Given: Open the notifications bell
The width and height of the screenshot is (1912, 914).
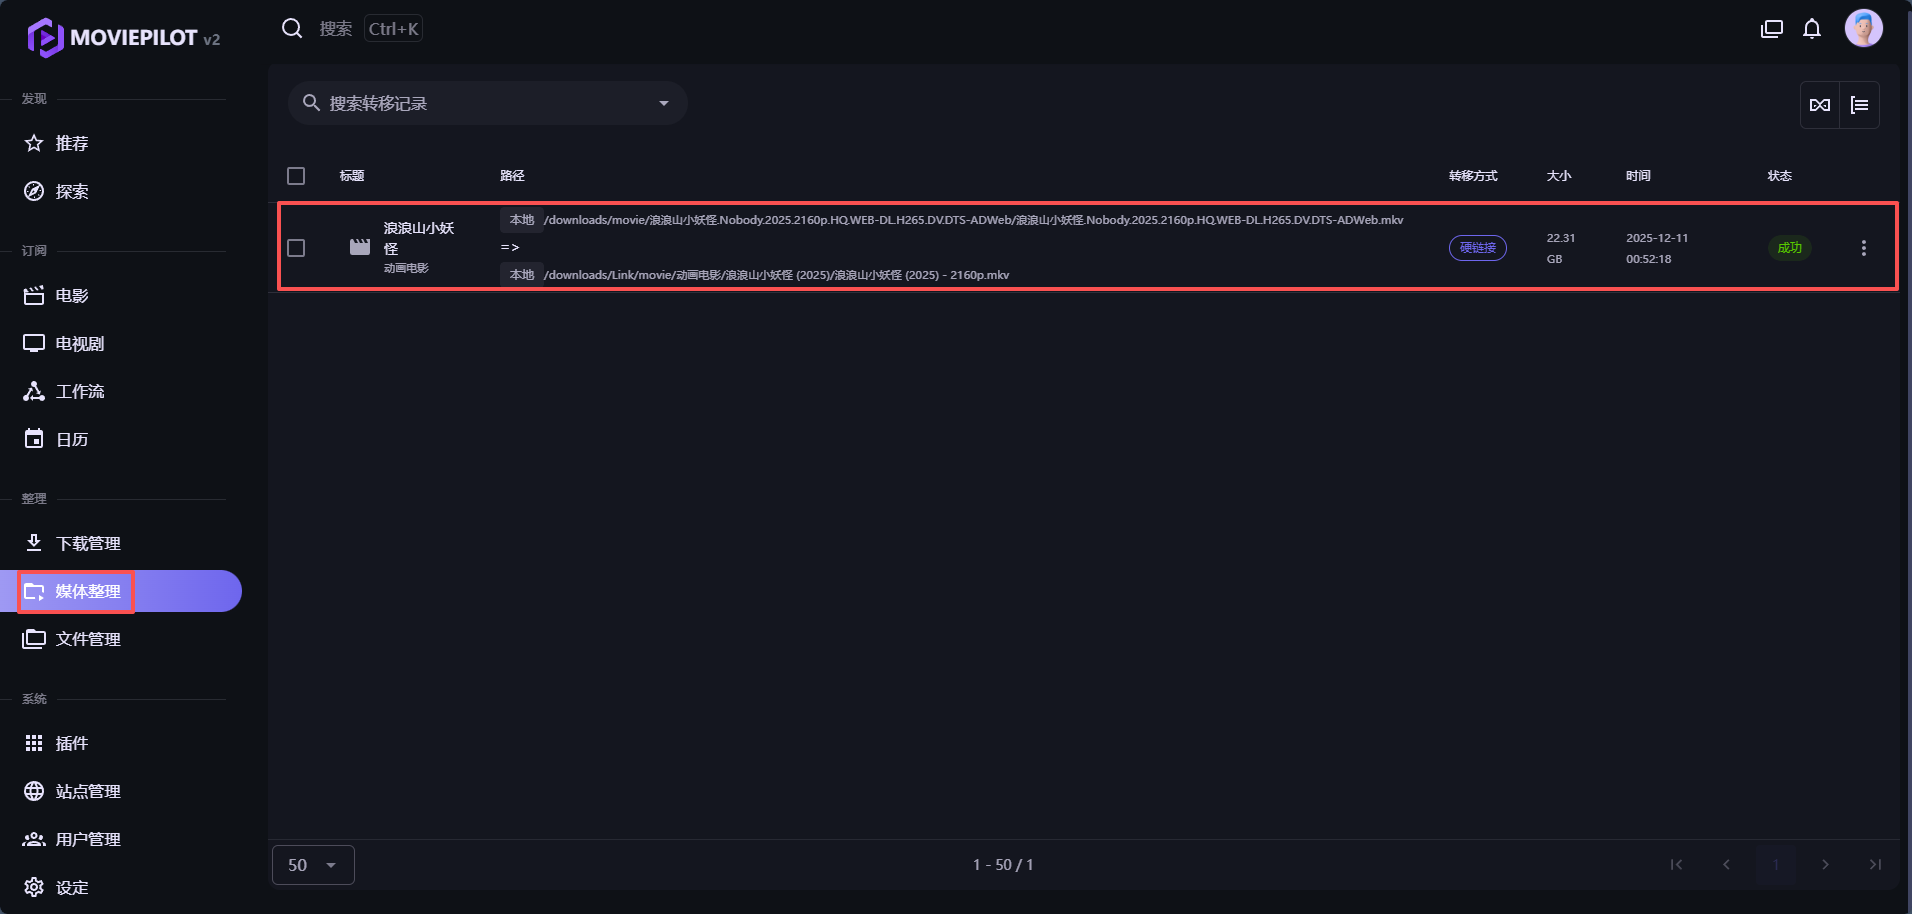Looking at the screenshot, I should 1811,29.
